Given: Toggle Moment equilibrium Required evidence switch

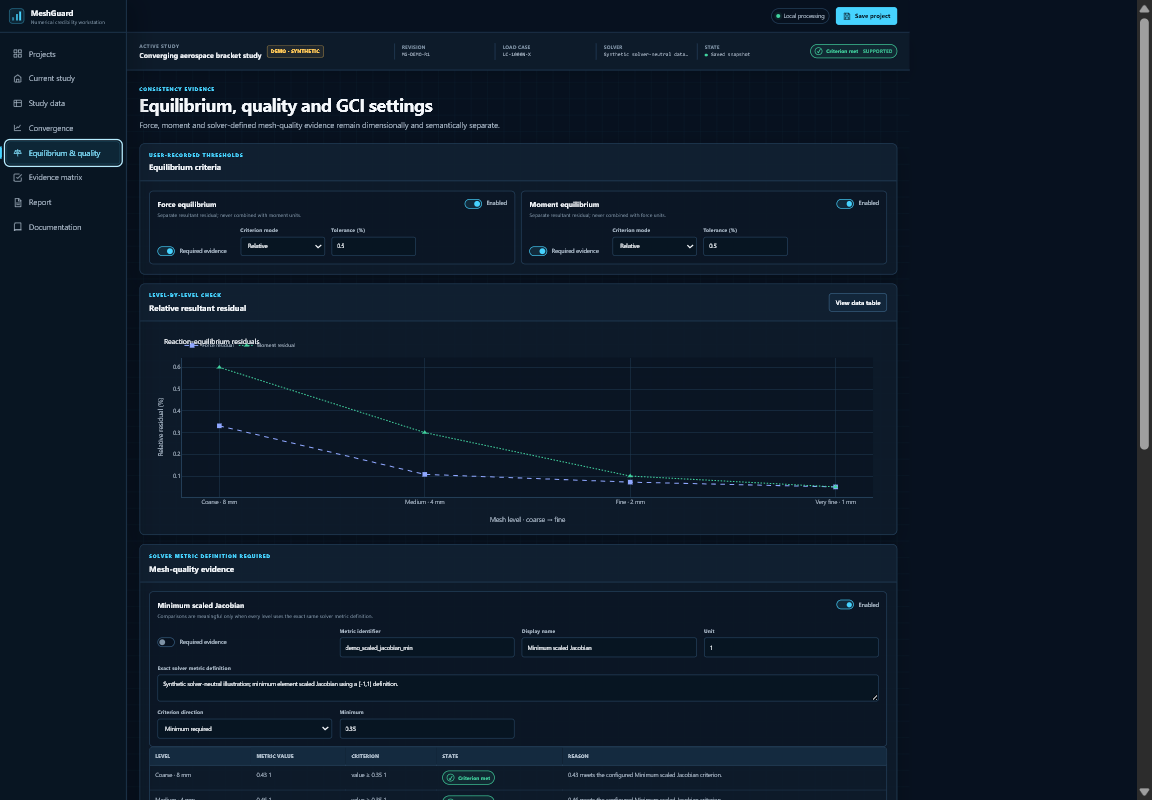Looking at the screenshot, I should coord(538,251).
